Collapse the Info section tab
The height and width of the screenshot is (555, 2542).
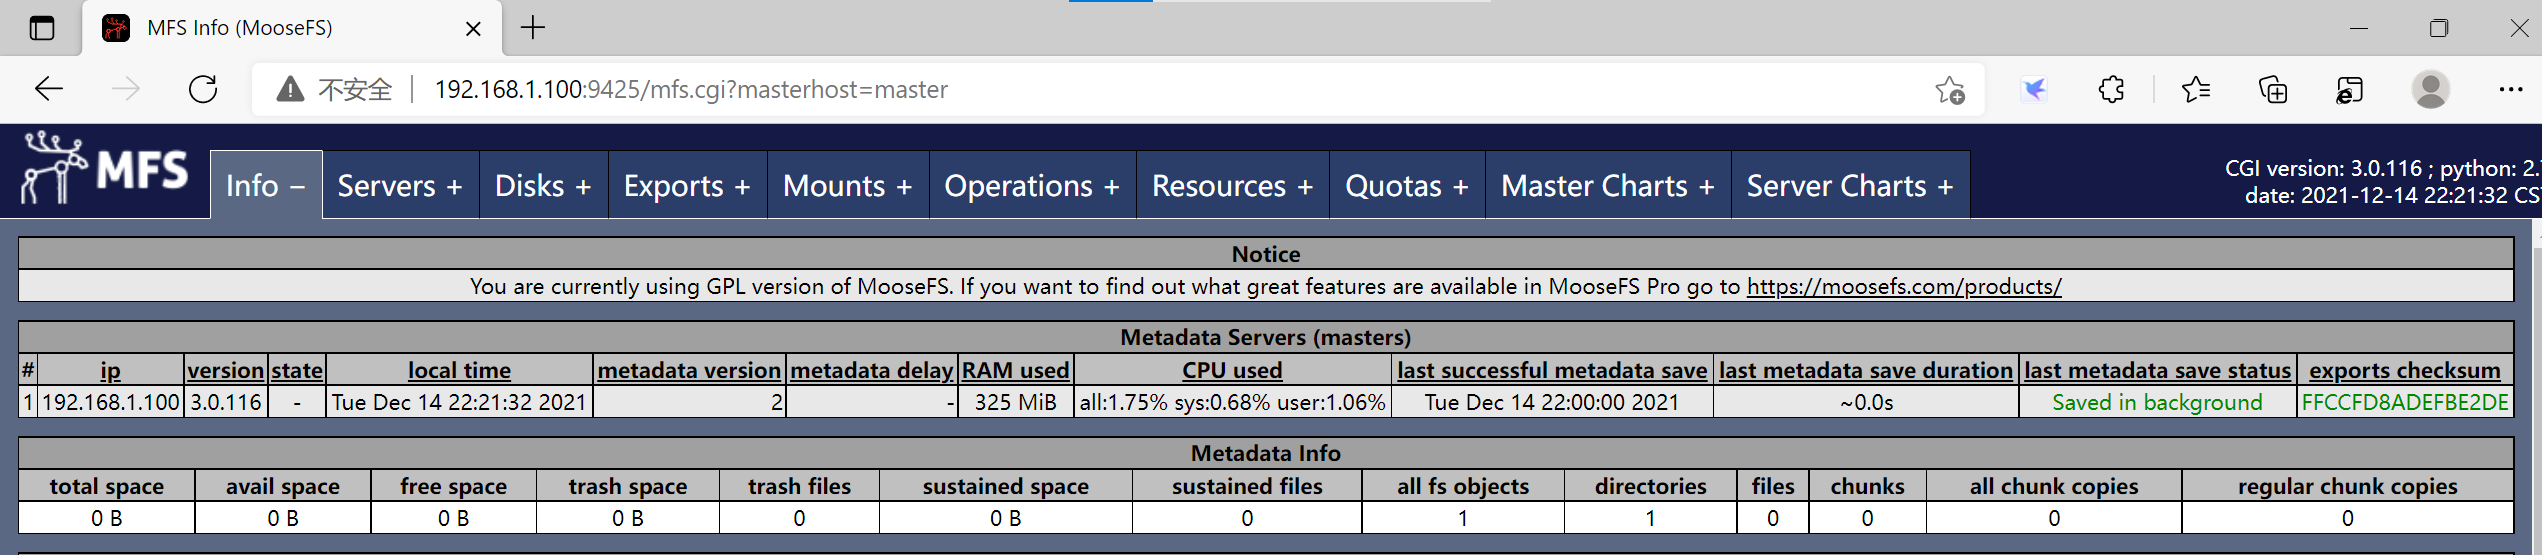pos(266,186)
